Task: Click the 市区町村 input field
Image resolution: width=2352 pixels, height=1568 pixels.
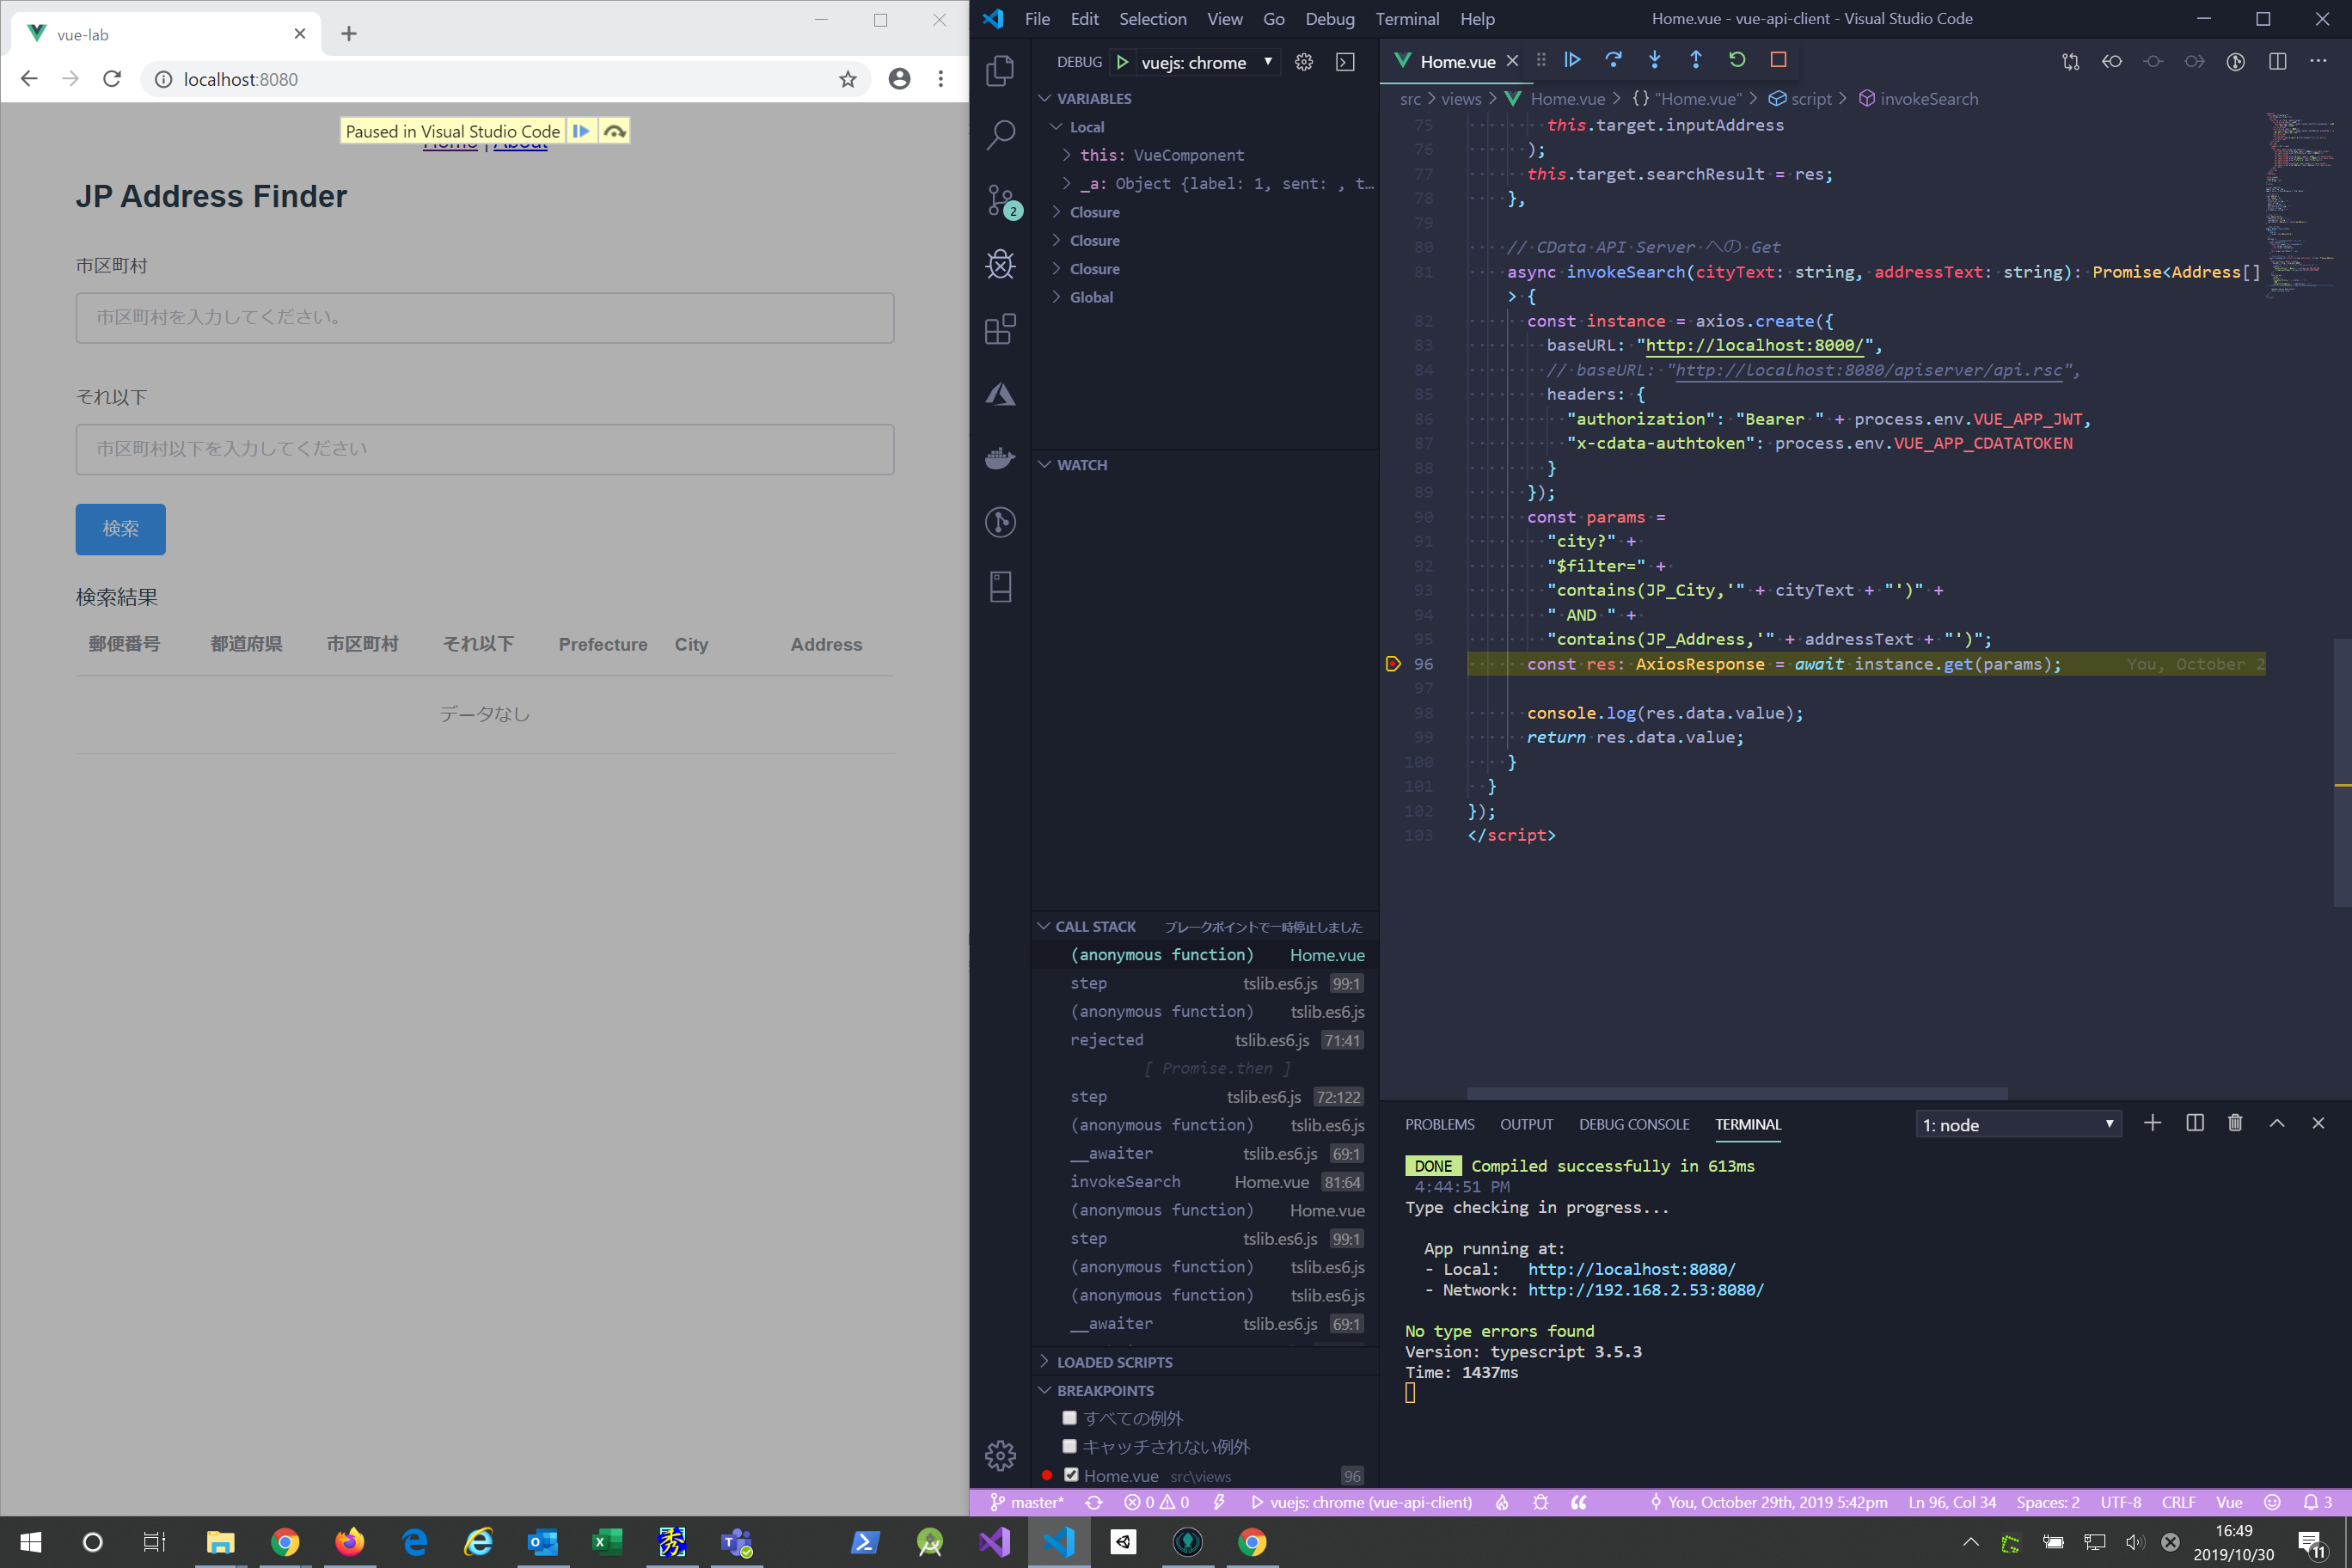Action: pos(485,318)
